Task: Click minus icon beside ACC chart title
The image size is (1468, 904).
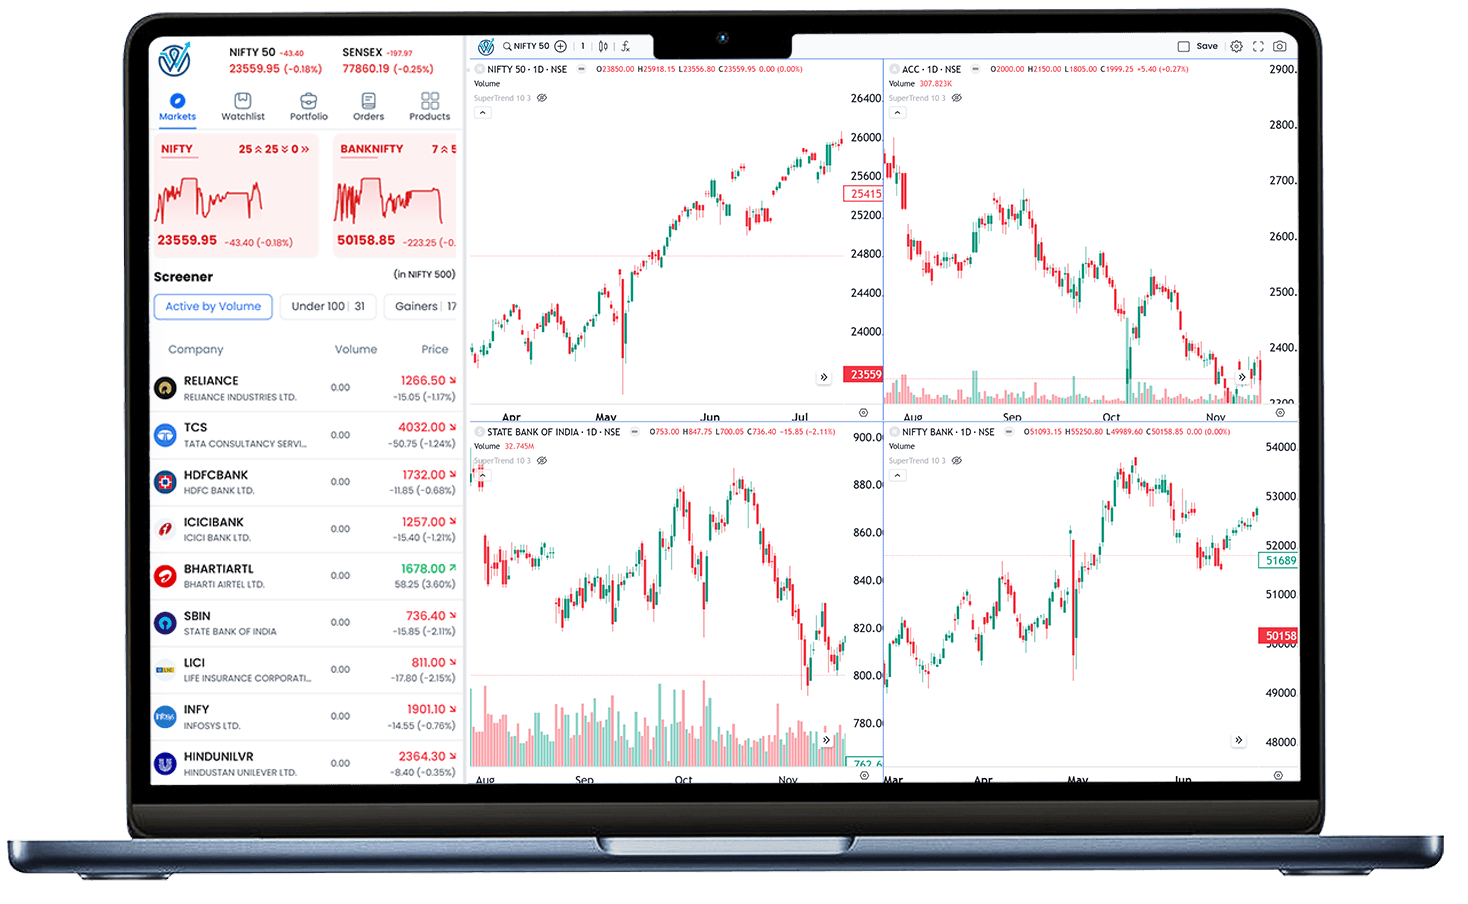Action: tap(976, 69)
